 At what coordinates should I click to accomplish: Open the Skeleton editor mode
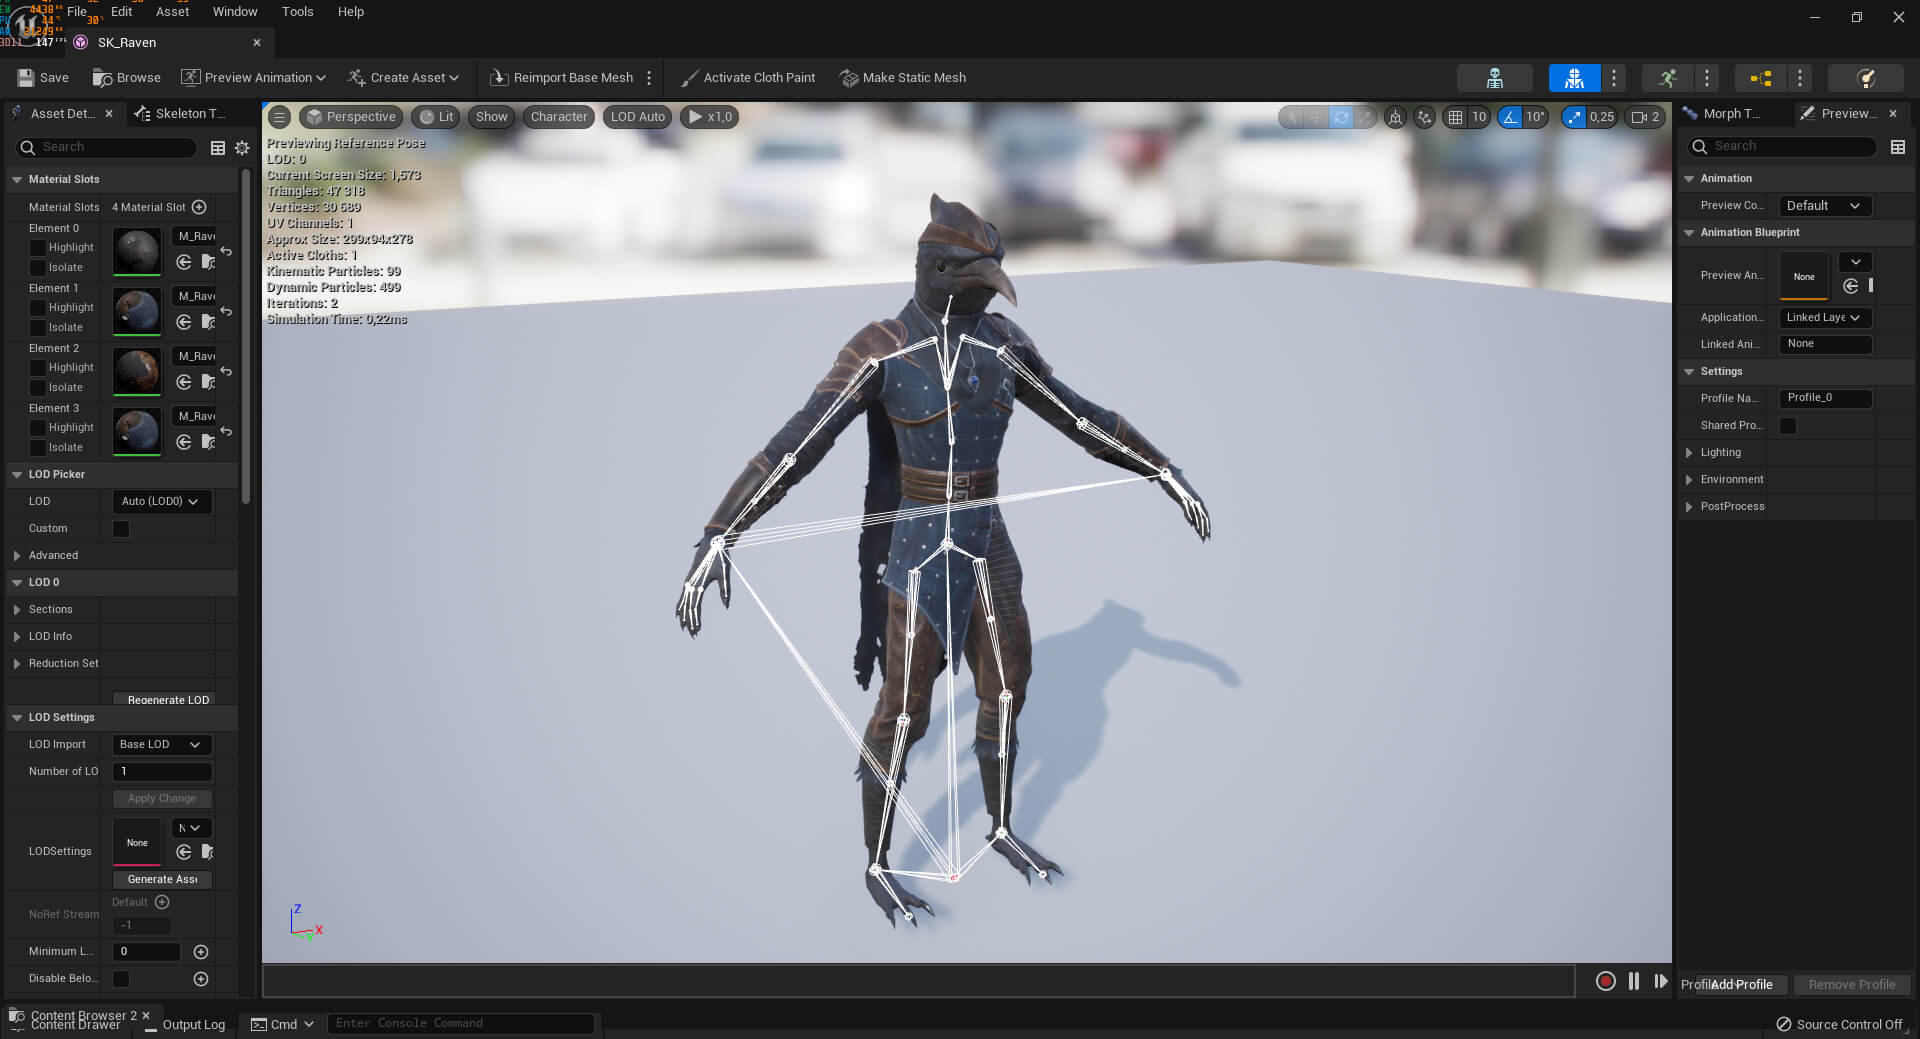[1494, 78]
